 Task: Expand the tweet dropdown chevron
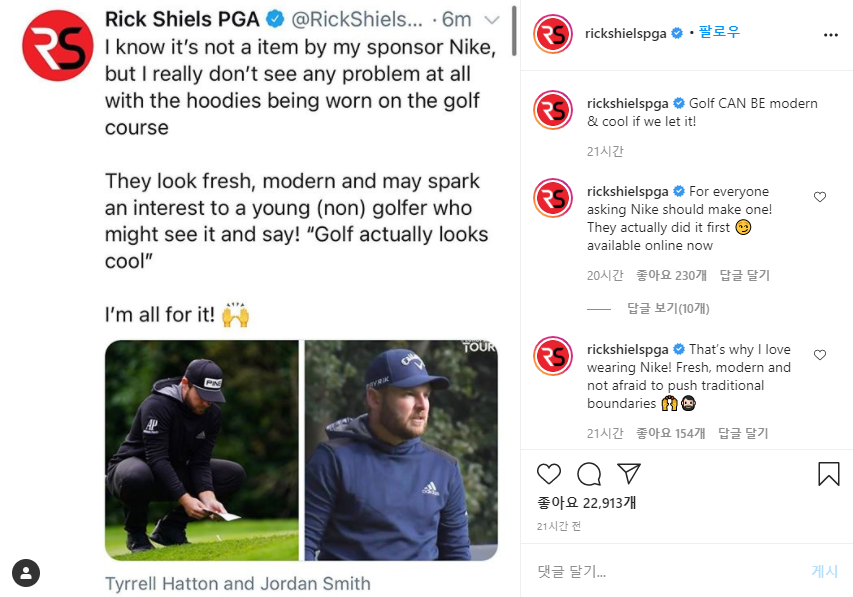[491, 20]
